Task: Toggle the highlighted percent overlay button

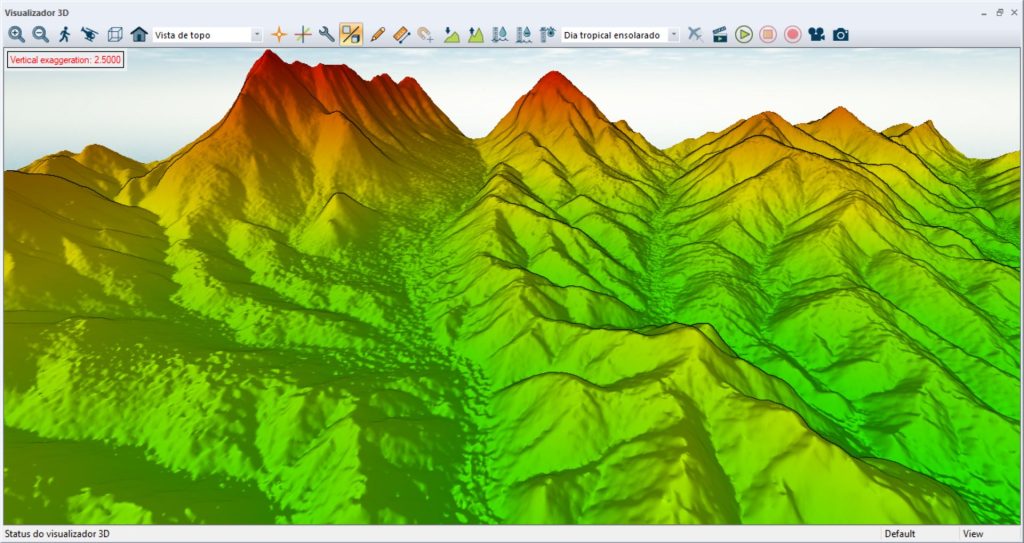Action: [351, 34]
